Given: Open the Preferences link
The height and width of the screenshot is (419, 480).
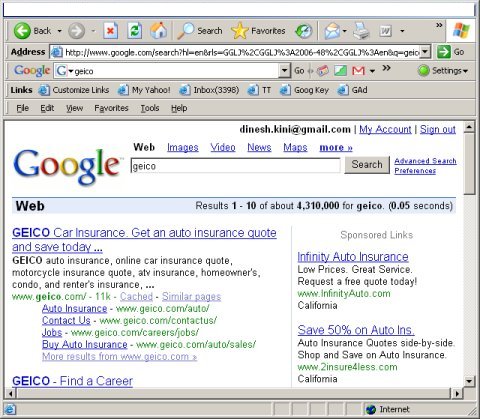Looking at the screenshot, I should [x=415, y=171].
